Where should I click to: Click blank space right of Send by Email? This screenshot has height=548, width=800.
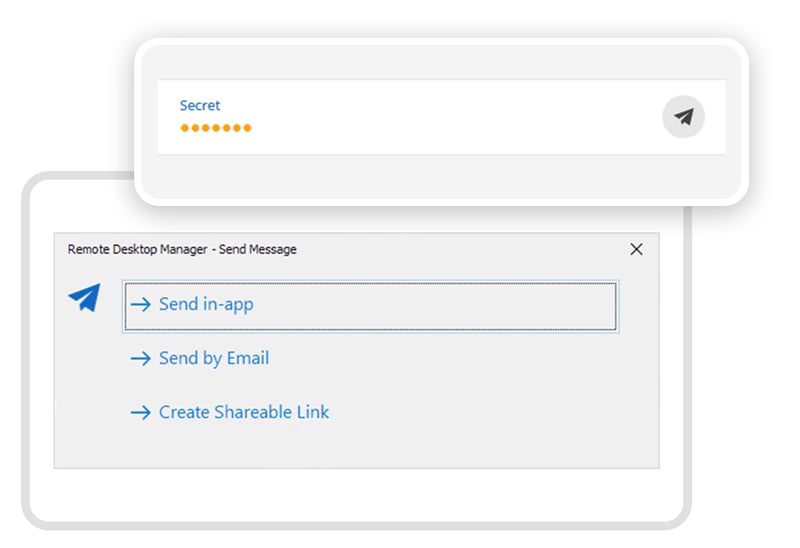450,358
